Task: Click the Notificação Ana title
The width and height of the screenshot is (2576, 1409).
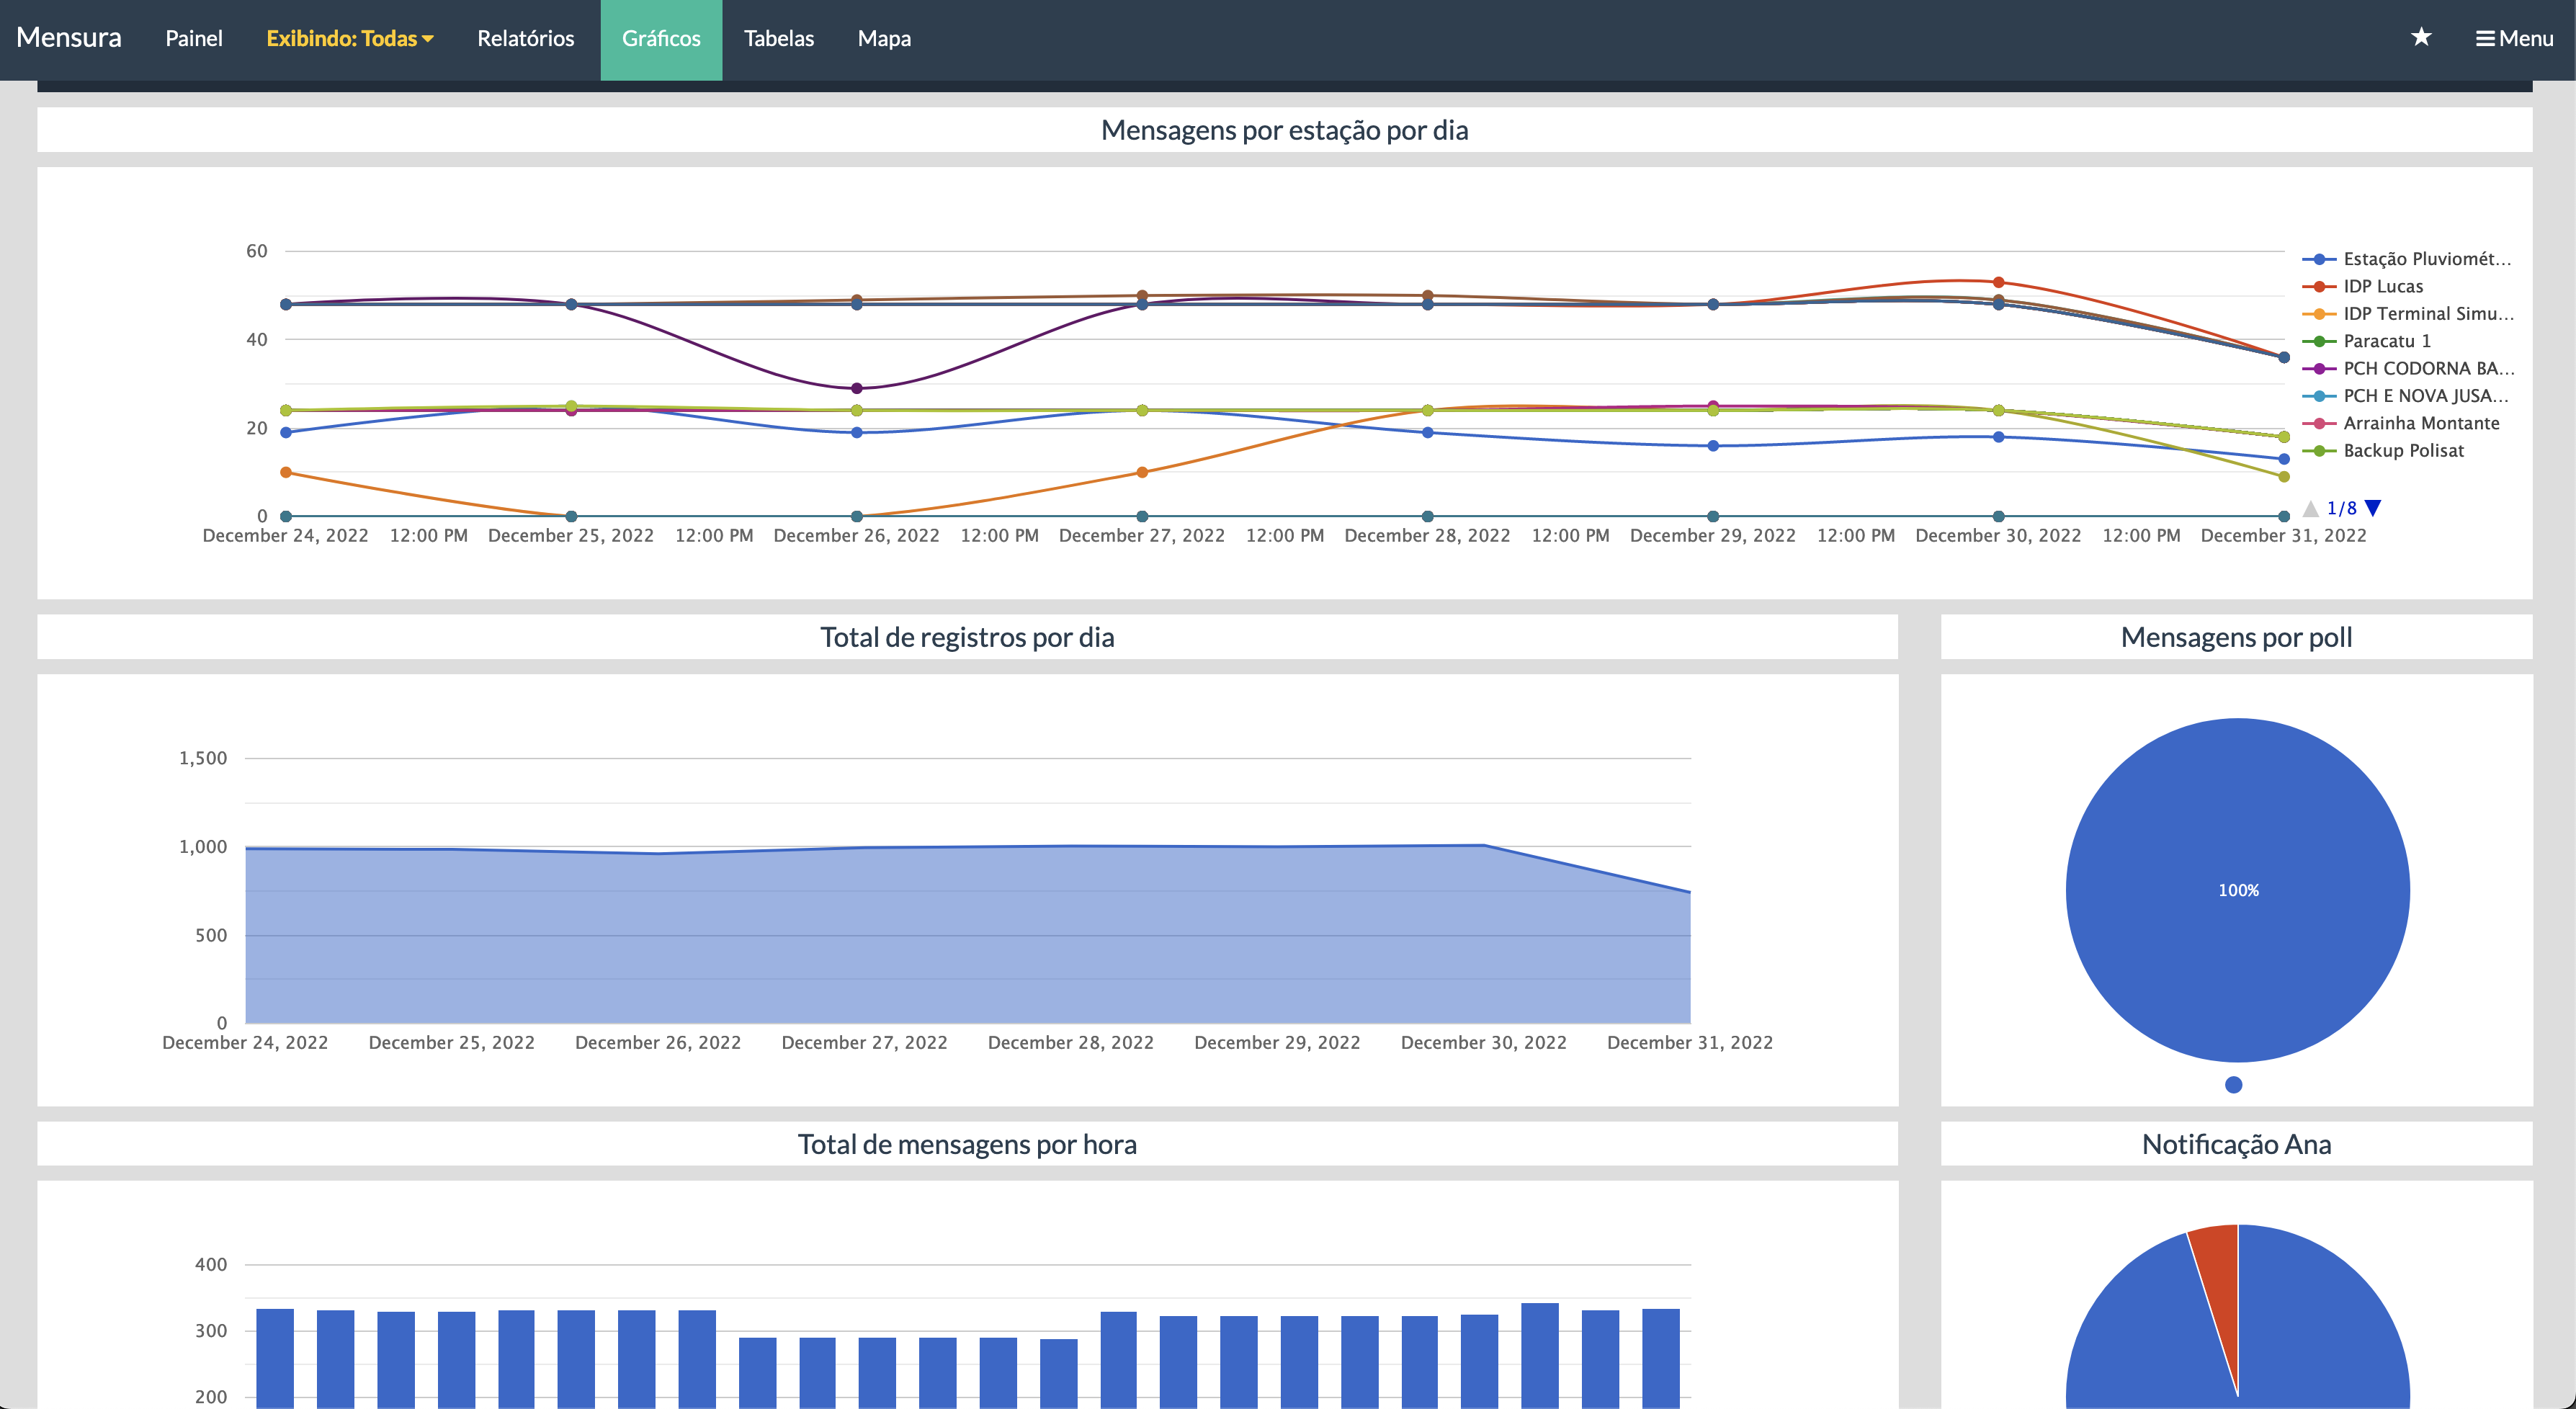Action: pos(2236,1144)
